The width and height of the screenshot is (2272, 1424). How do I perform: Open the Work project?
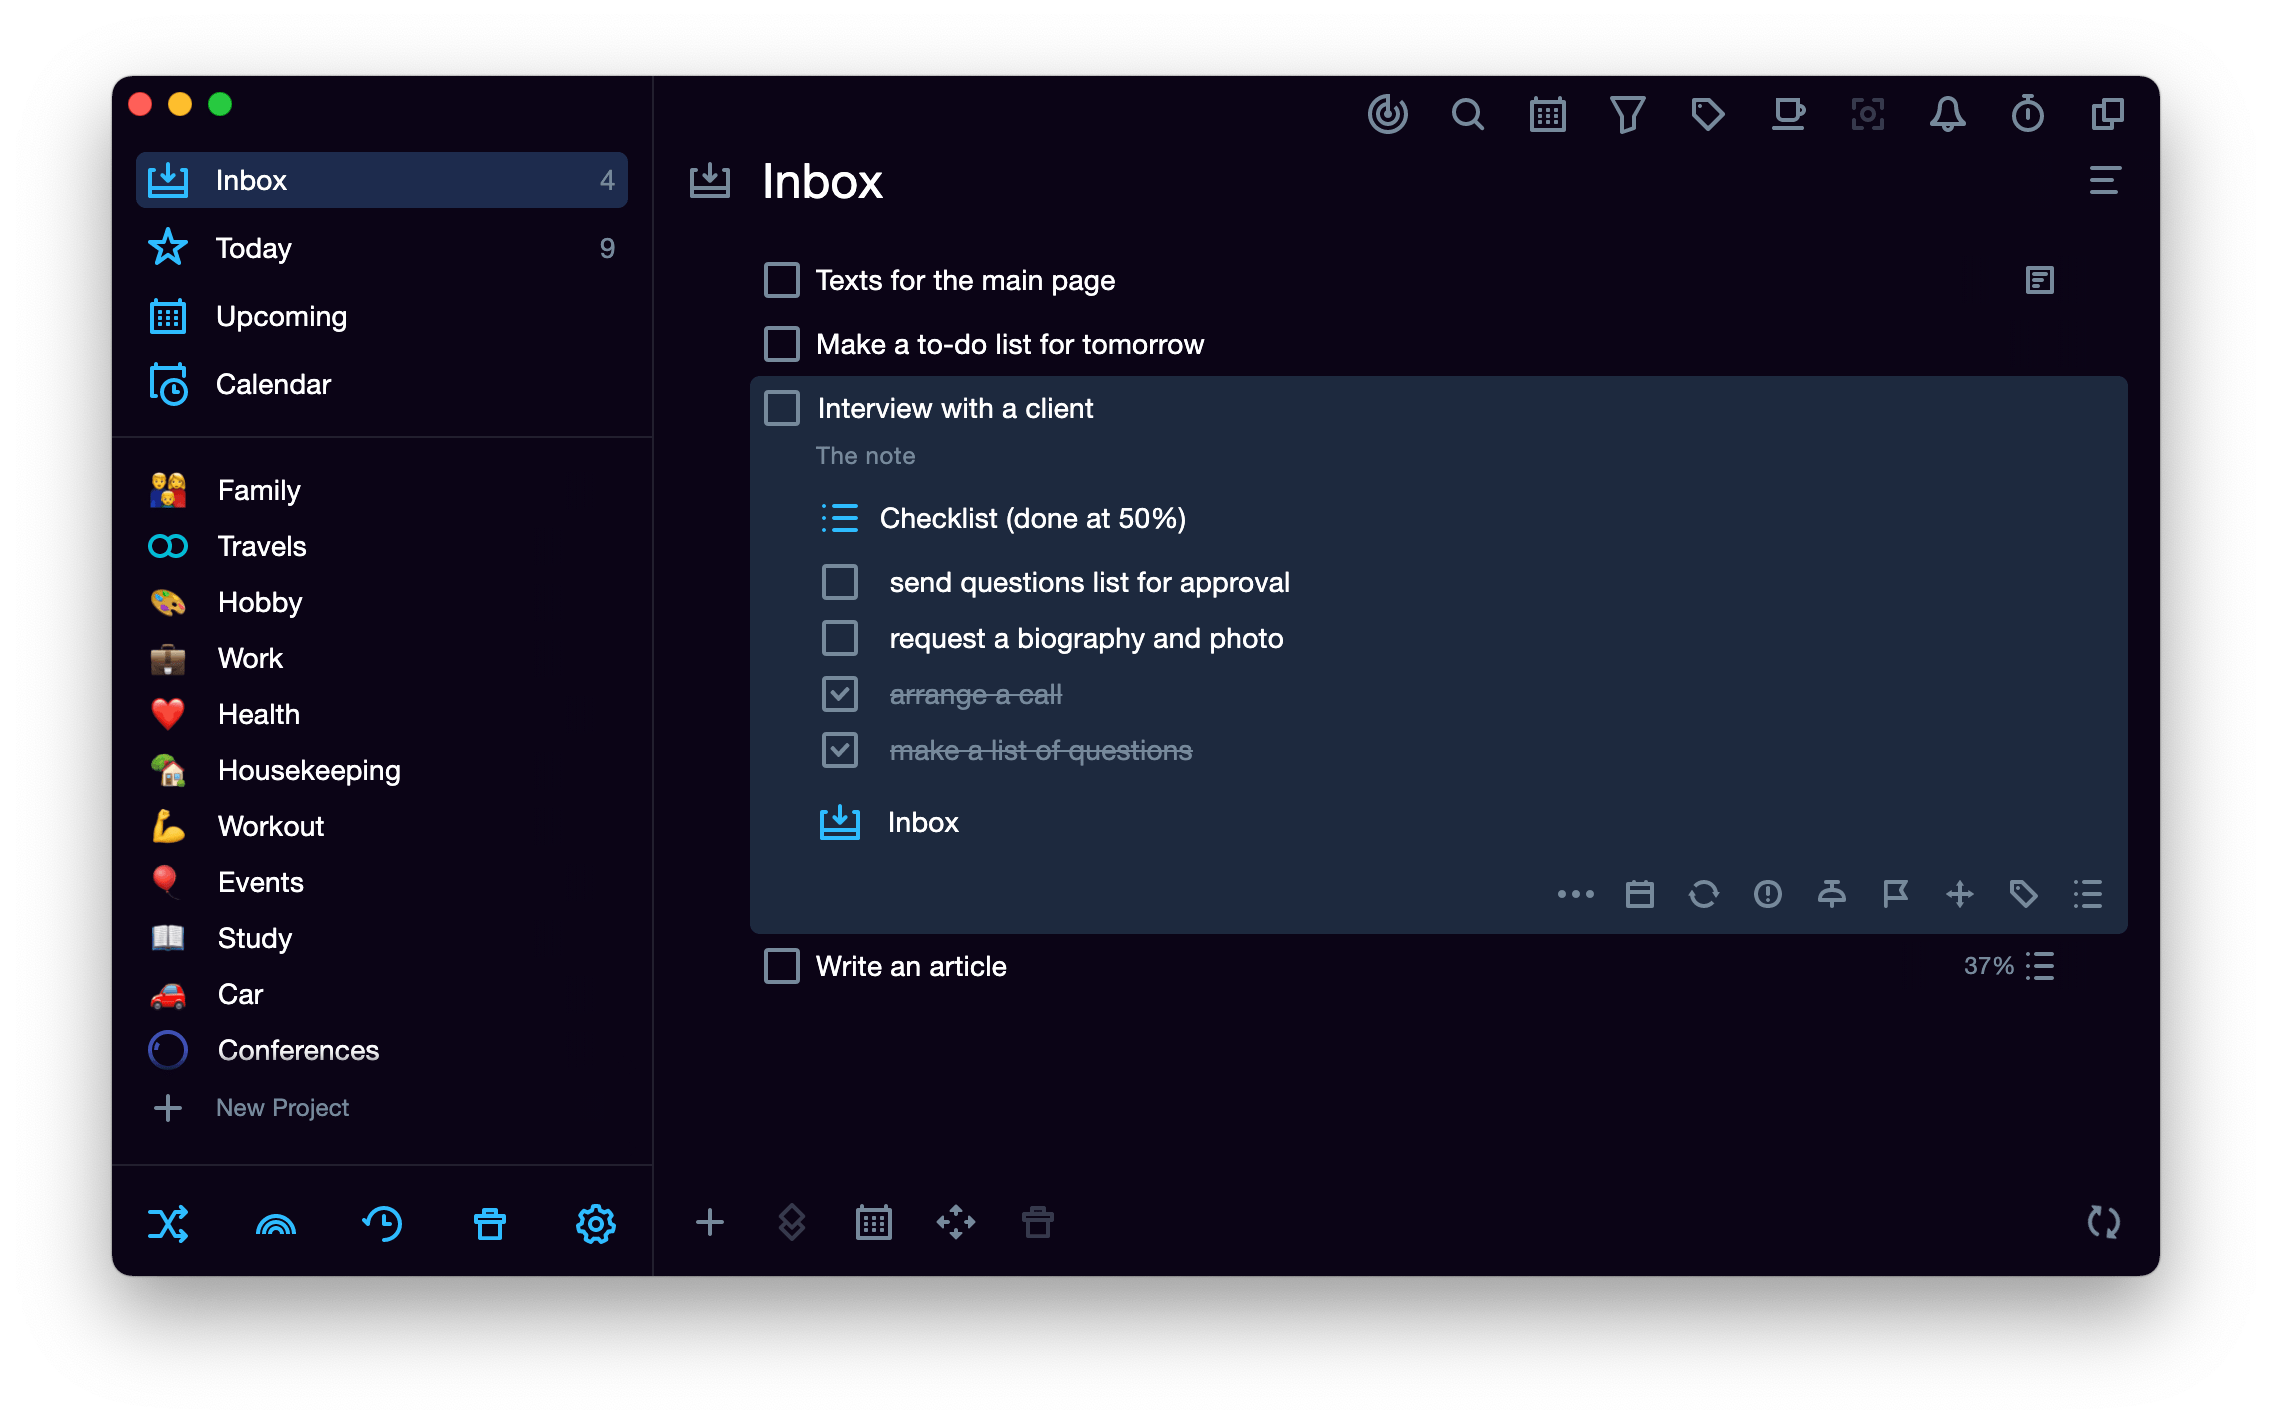coord(382,658)
